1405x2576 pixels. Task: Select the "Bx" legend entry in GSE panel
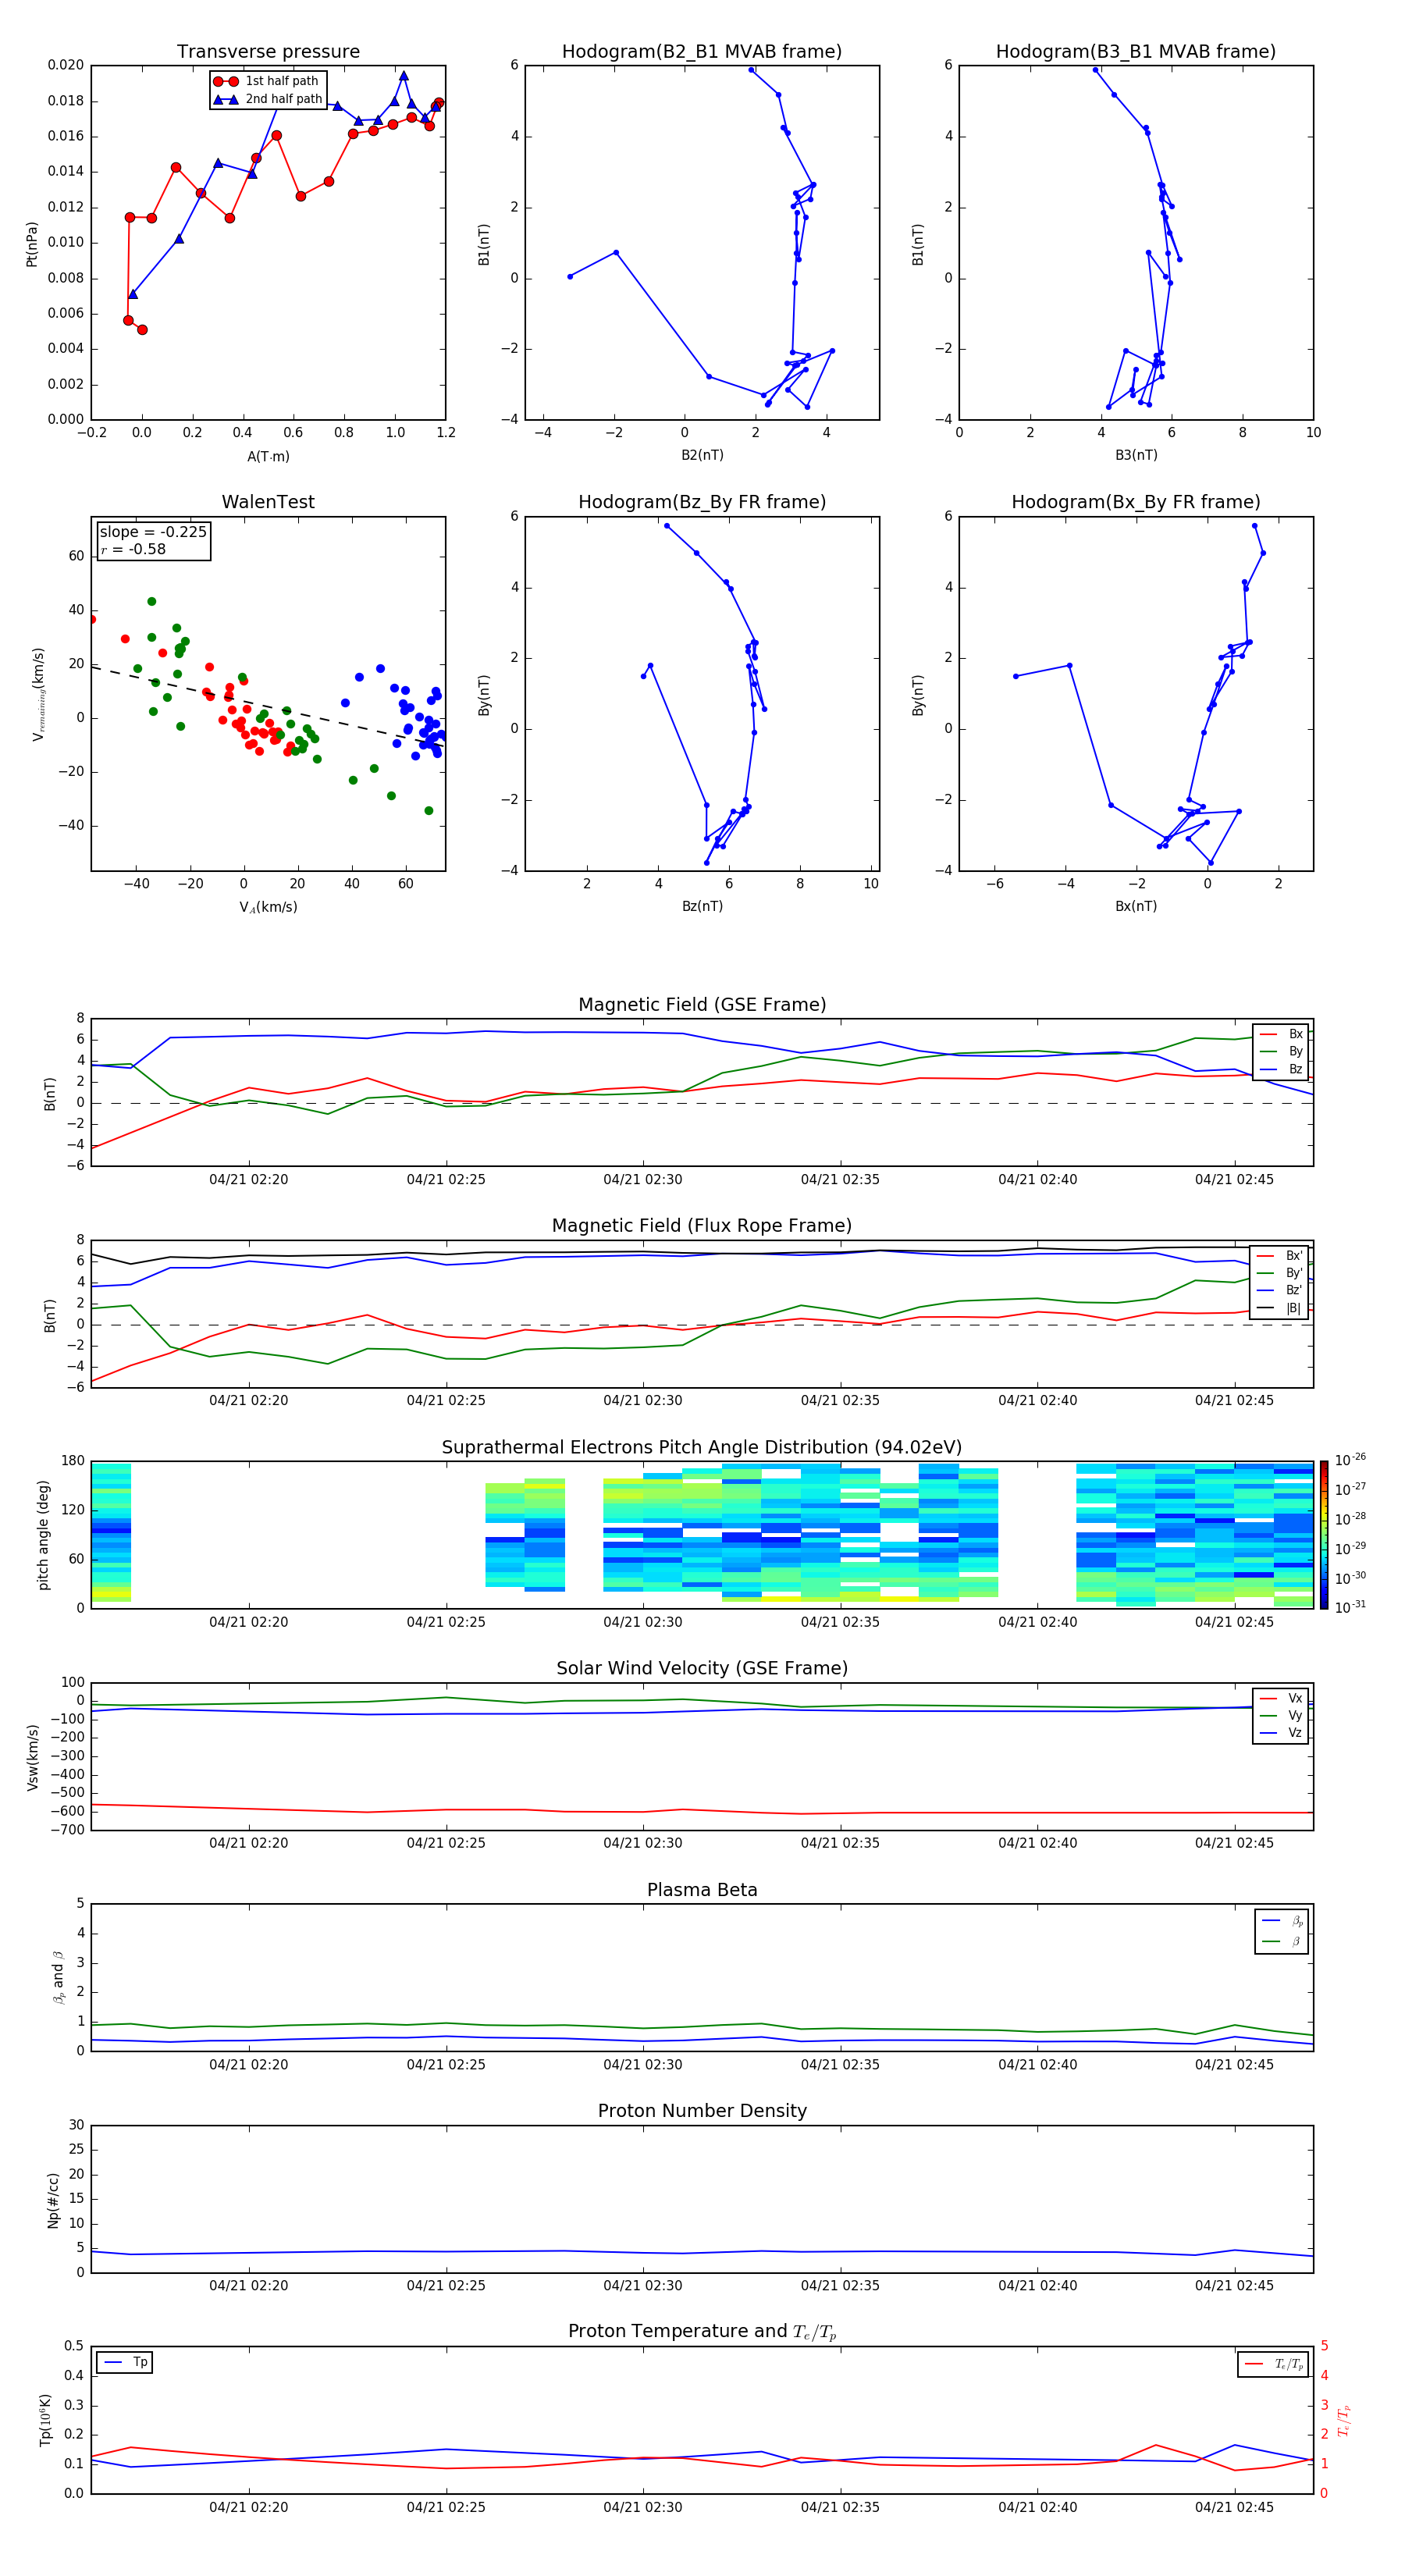[1281, 1034]
